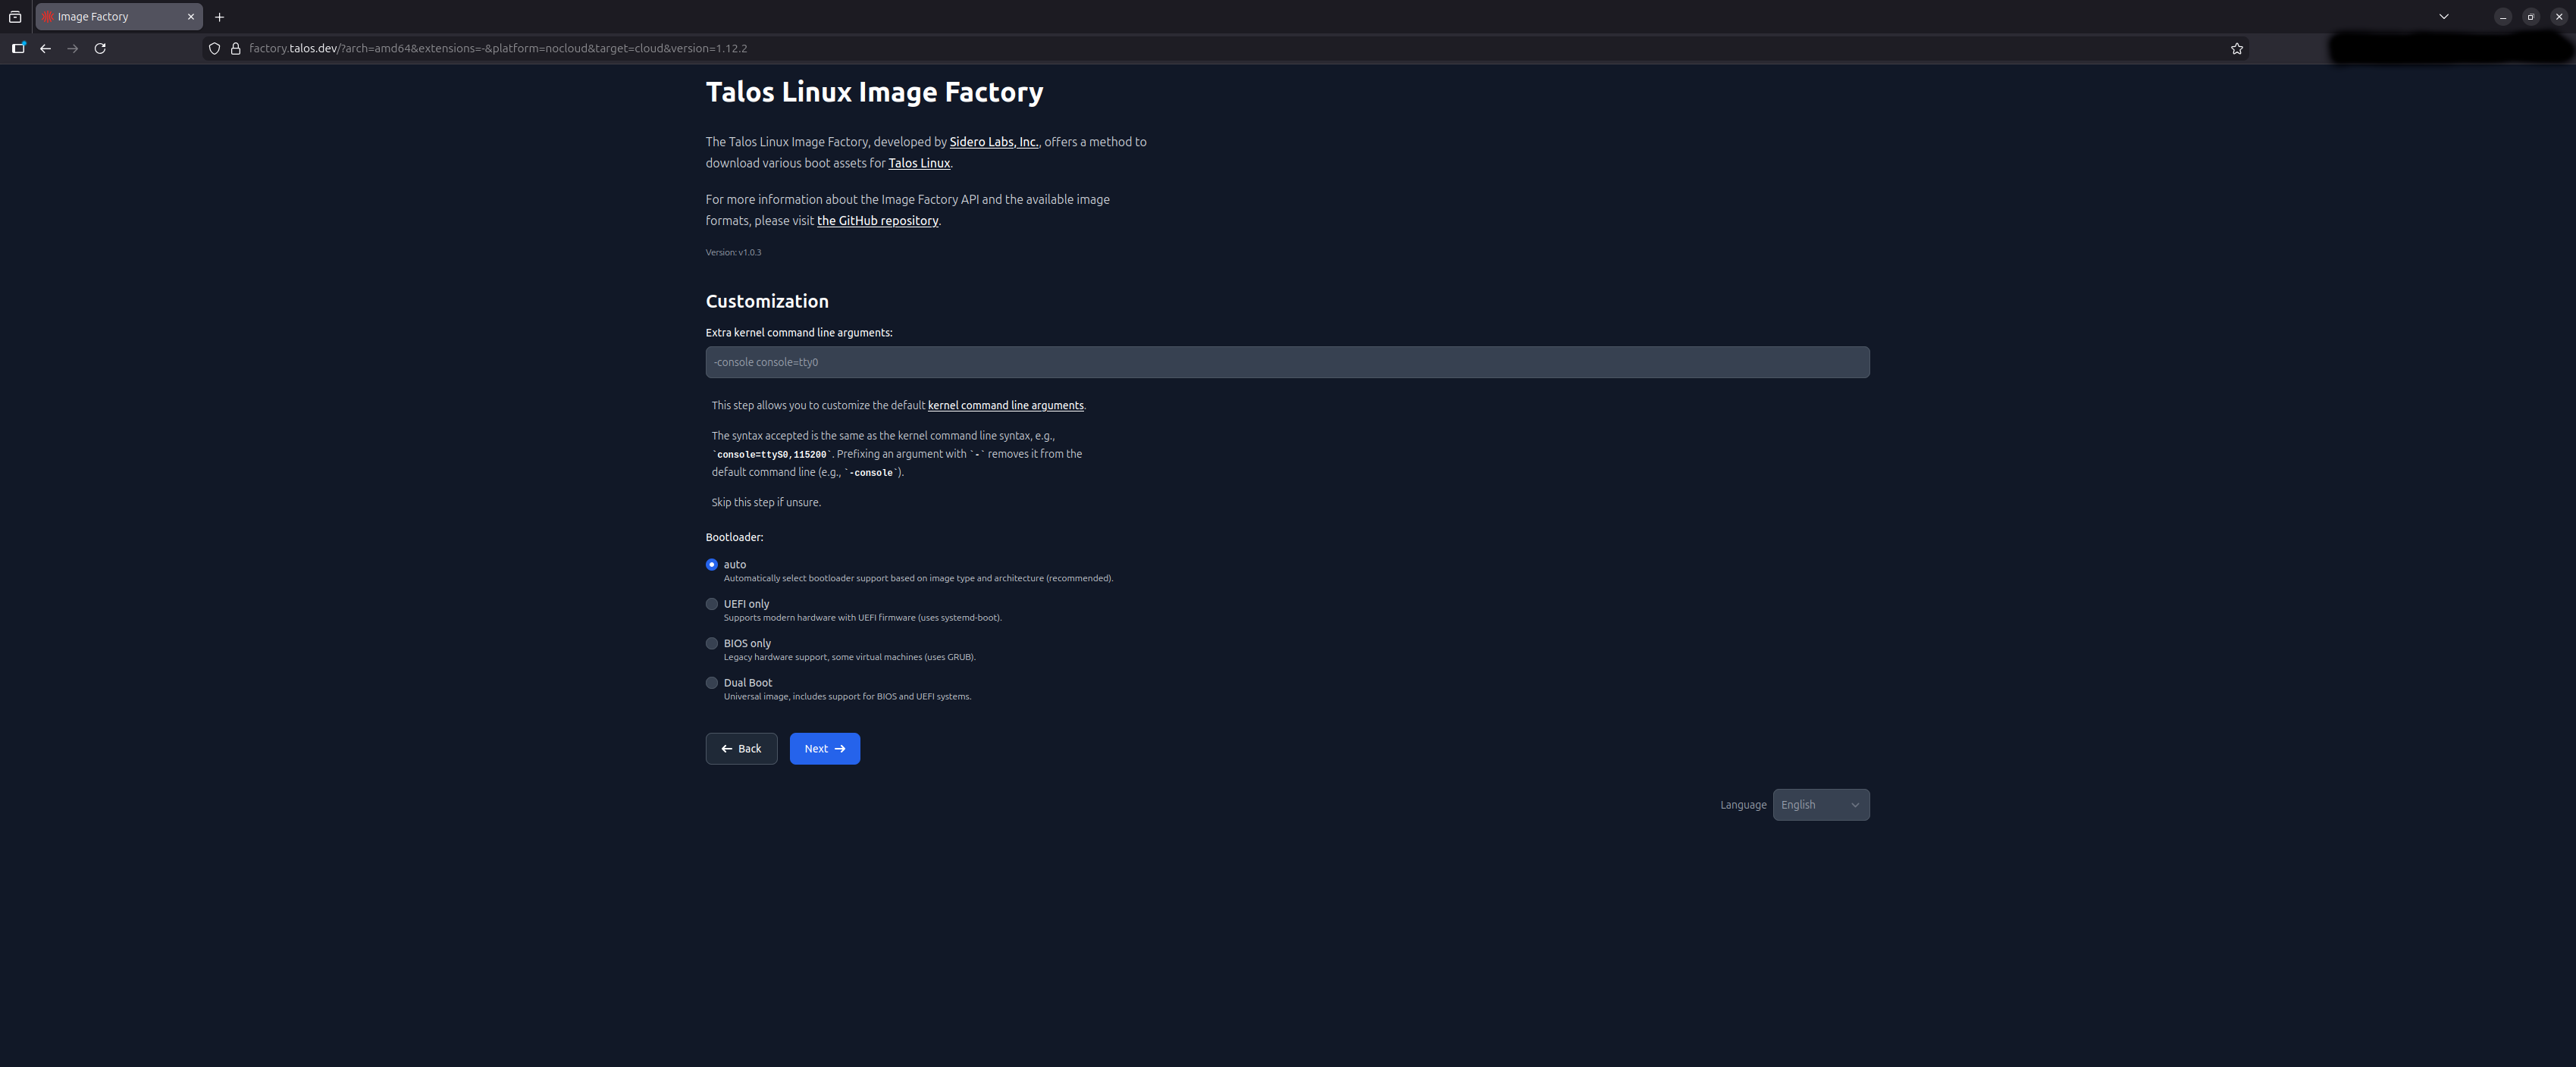Open the Language English dropdown

pos(1820,805)
